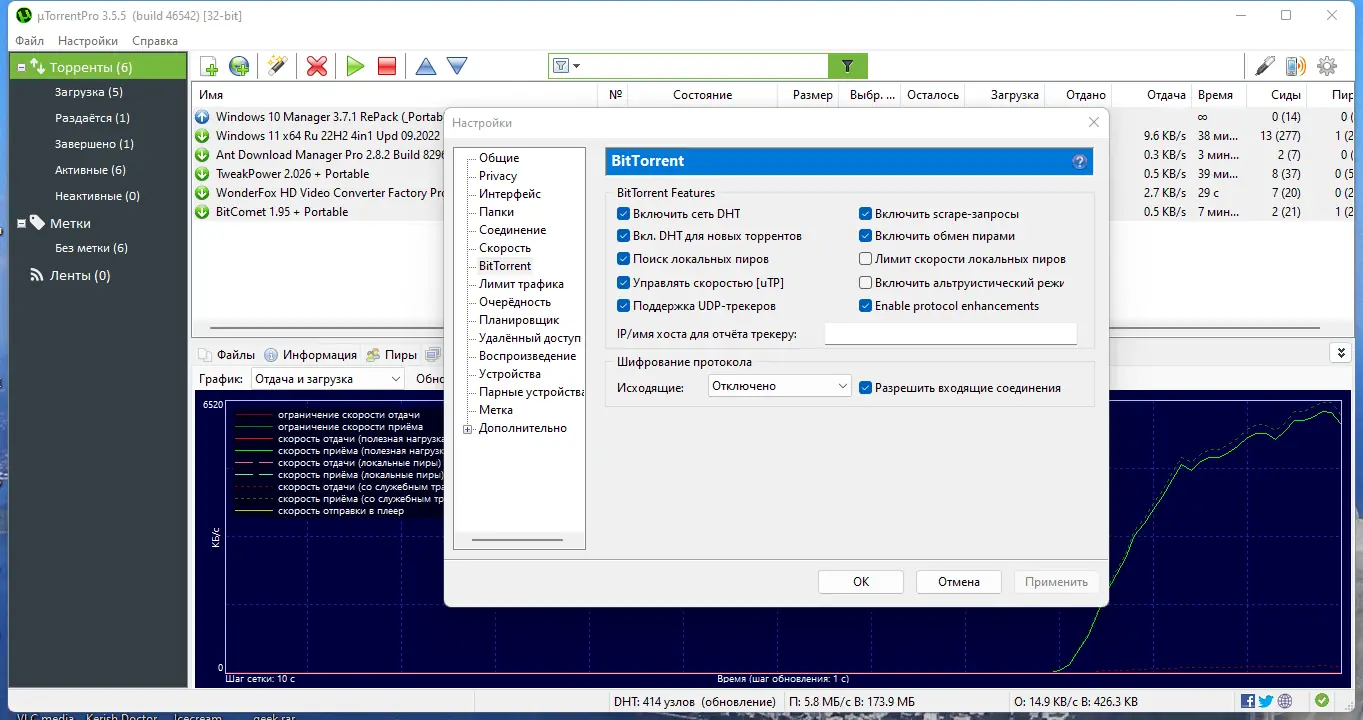Screen dimensions: 1363x720
Task: Open the Исходящие encryption dropdown
Action: click(780, 386)
